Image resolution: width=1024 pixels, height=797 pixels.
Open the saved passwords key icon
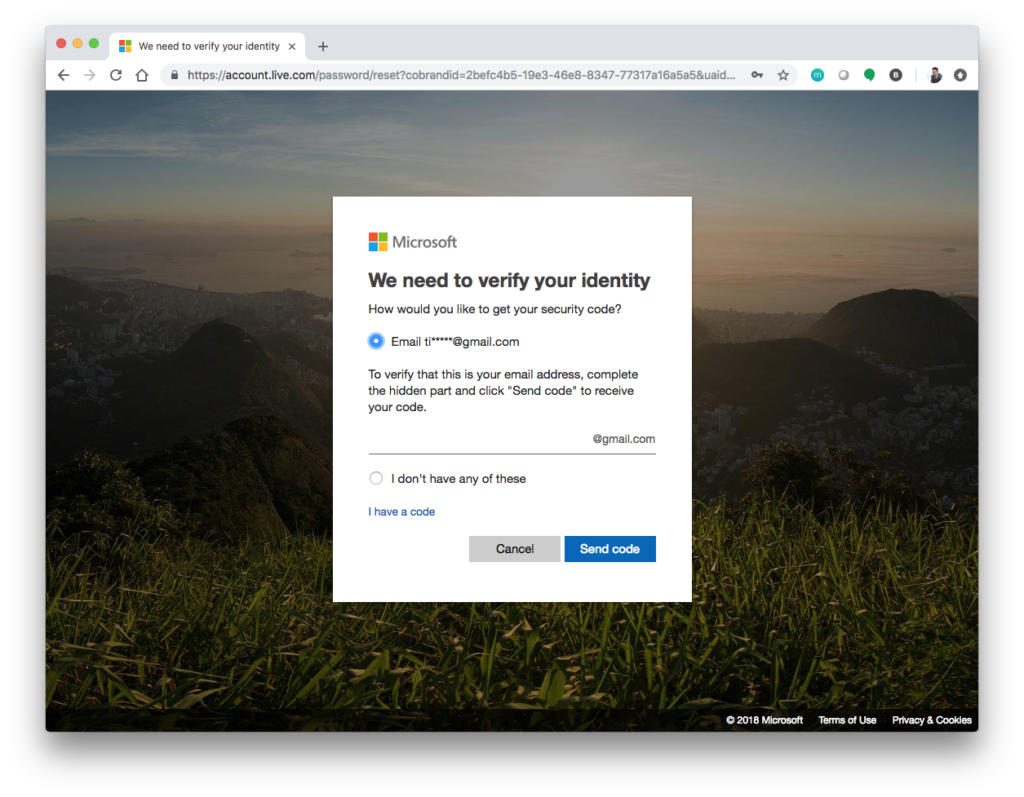[x=757, y=75]
